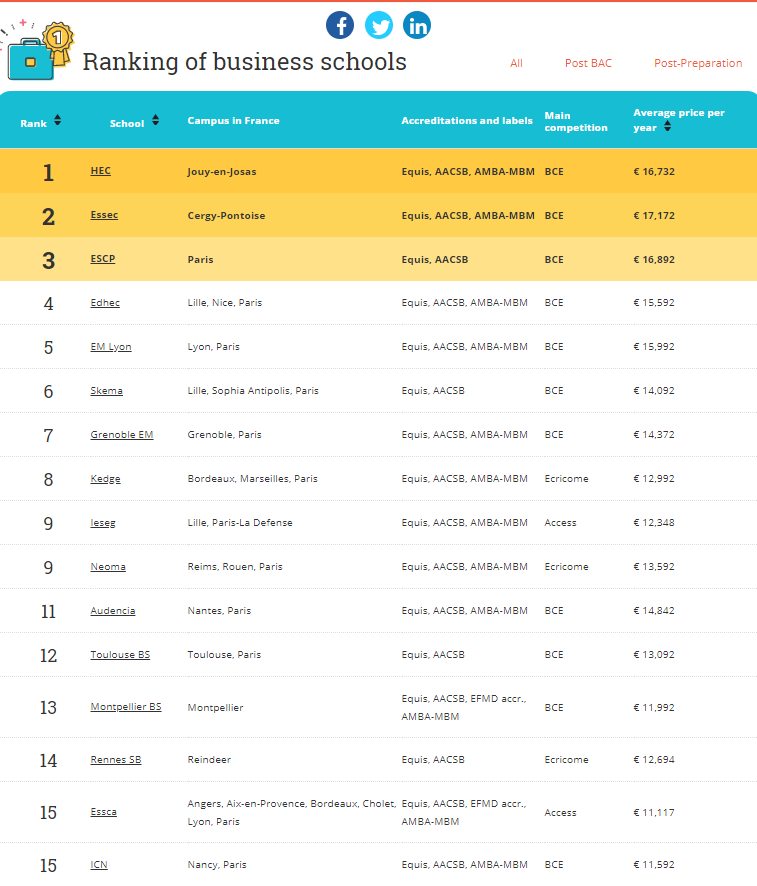Viewport: 757px width, 886px height.
Task: Click the Ranking of business schools heading
Action: [245, 62]
